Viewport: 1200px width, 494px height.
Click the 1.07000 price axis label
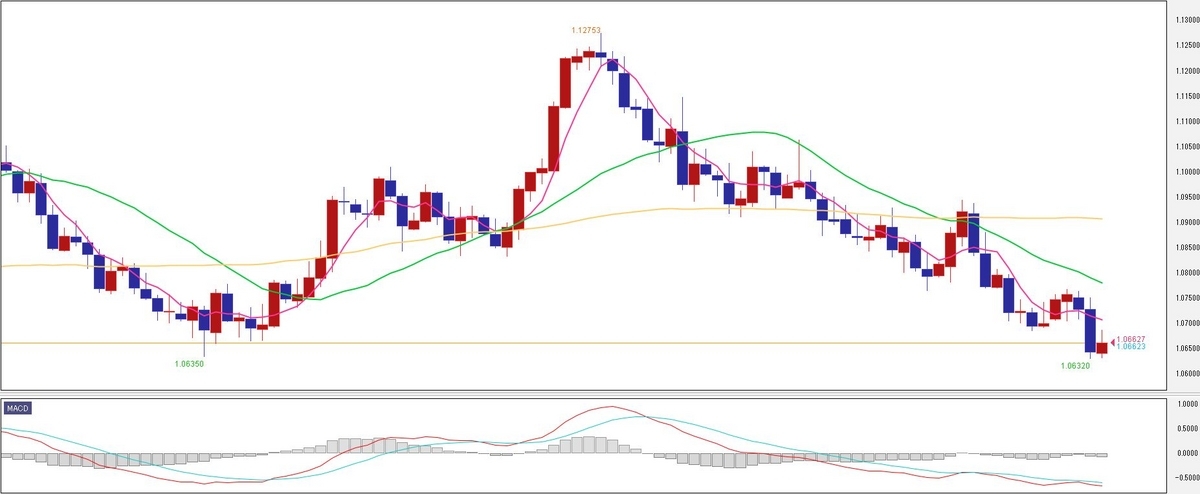tap(1187, 324)
